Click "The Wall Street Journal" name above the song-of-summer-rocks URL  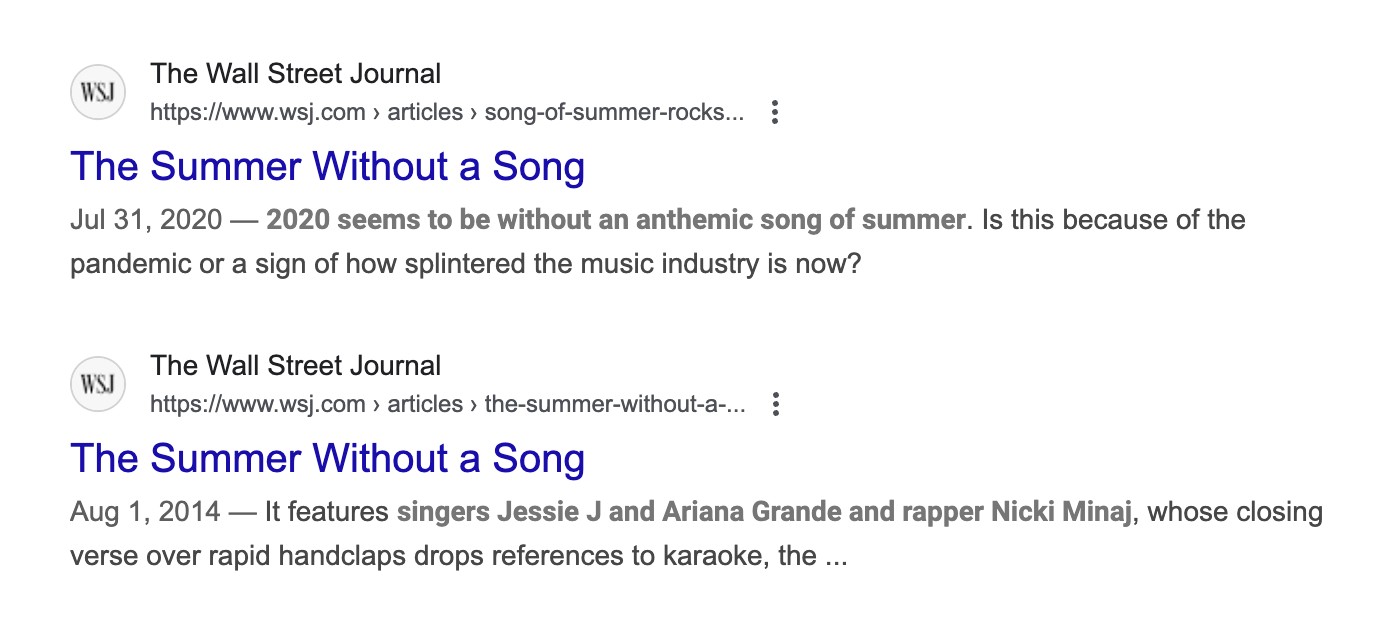[295, 74]
